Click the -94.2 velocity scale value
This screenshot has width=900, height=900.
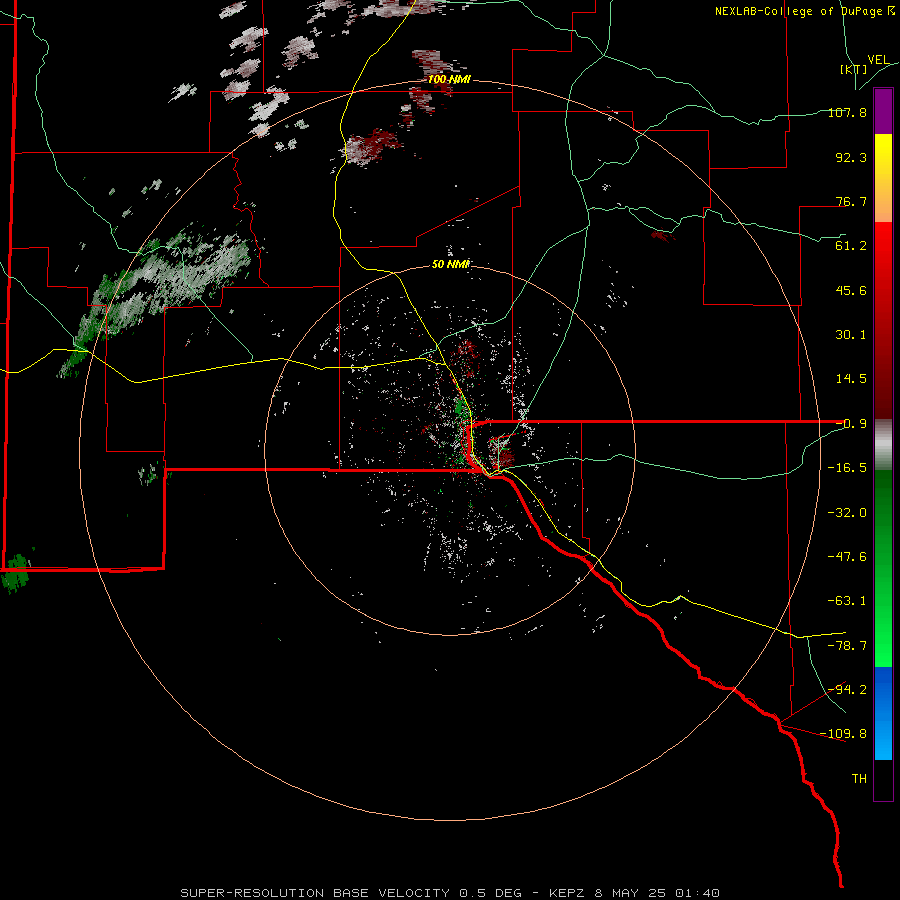[847, 690]
